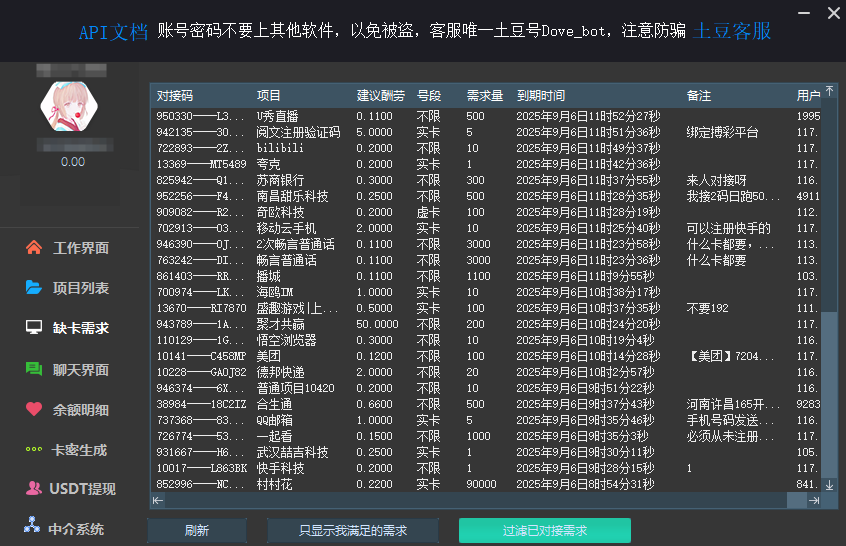
Task: Select the QQ邮箱 row
Action: 486,420
